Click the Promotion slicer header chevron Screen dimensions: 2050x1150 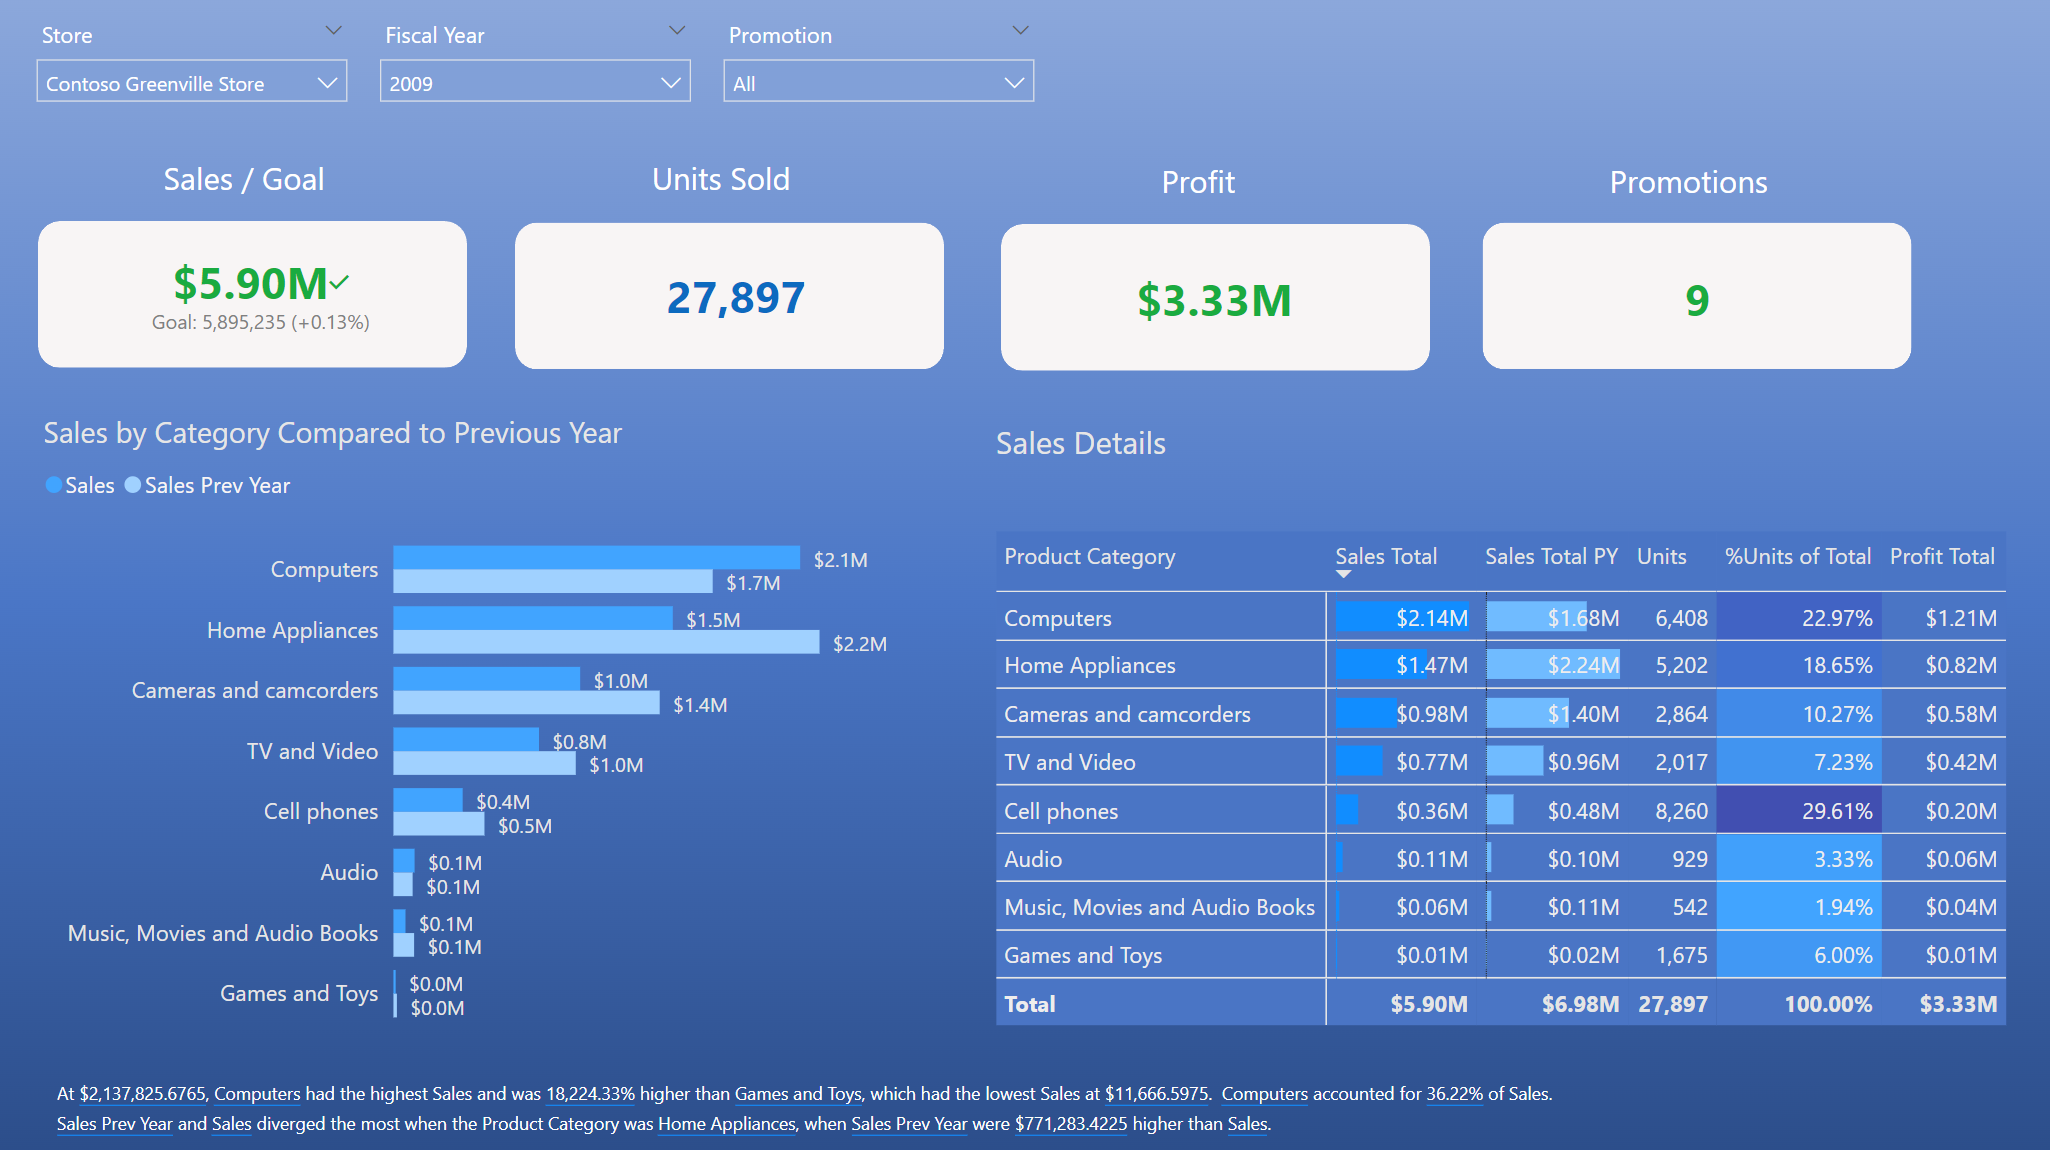pos(1020,31)
